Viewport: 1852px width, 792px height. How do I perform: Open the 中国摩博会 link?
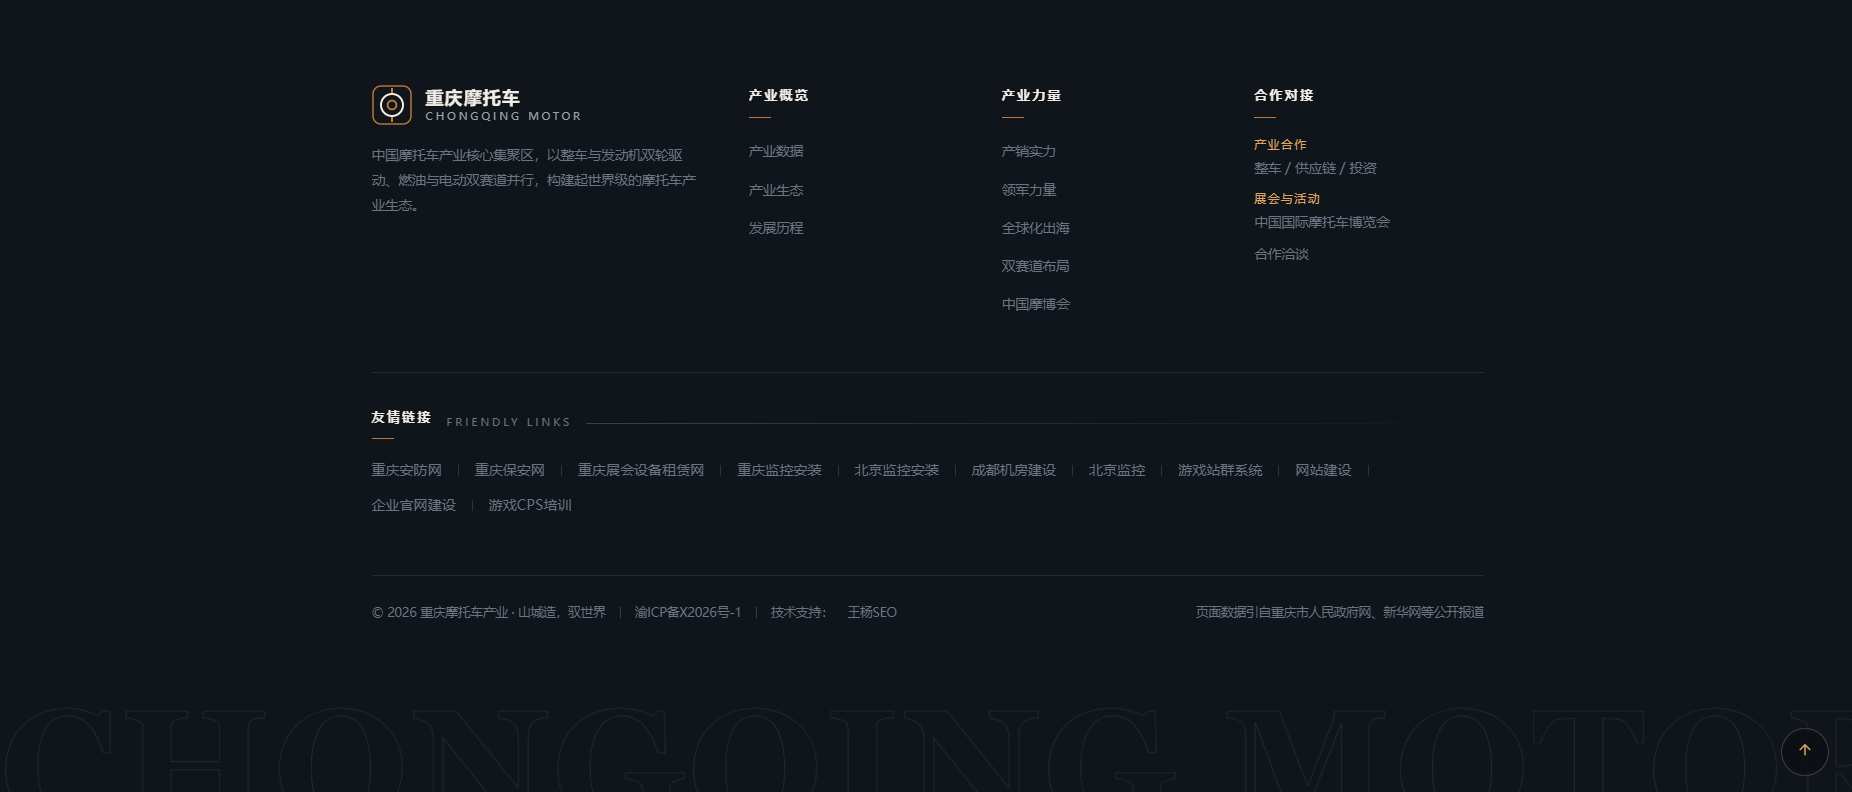click(x=1036, y=304)
